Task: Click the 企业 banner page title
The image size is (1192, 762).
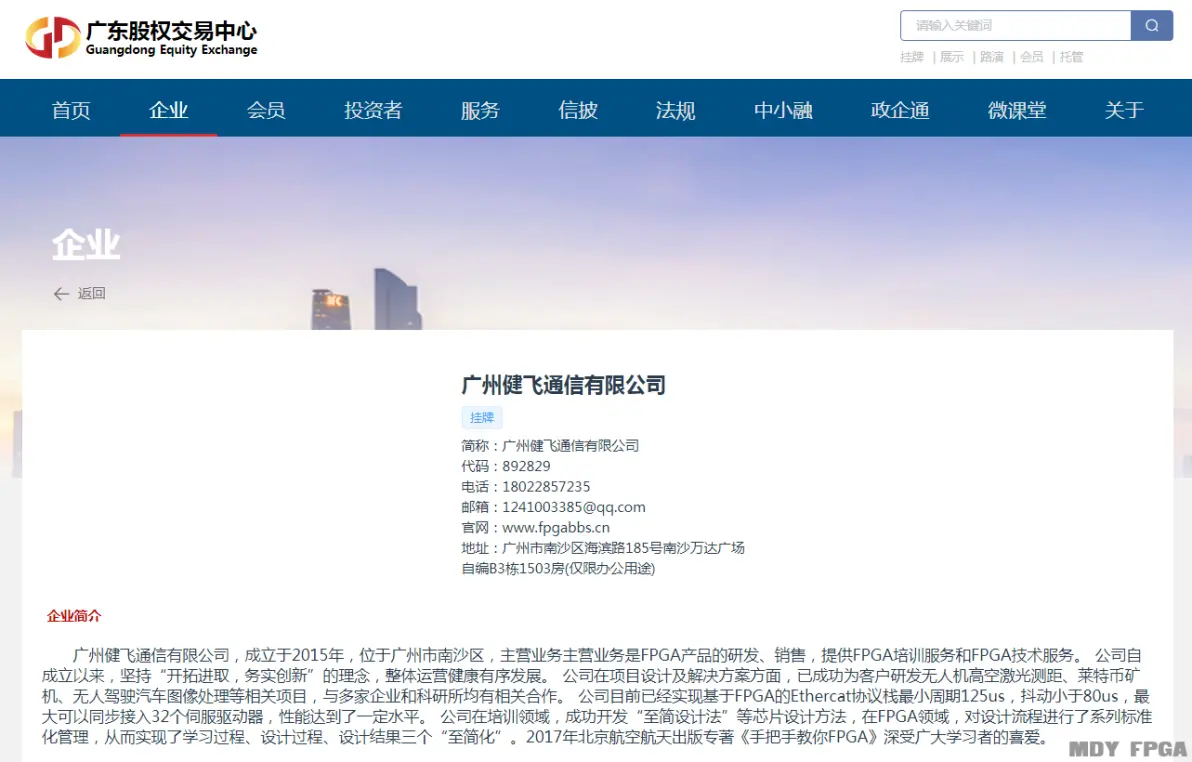Action: [86, 245]
